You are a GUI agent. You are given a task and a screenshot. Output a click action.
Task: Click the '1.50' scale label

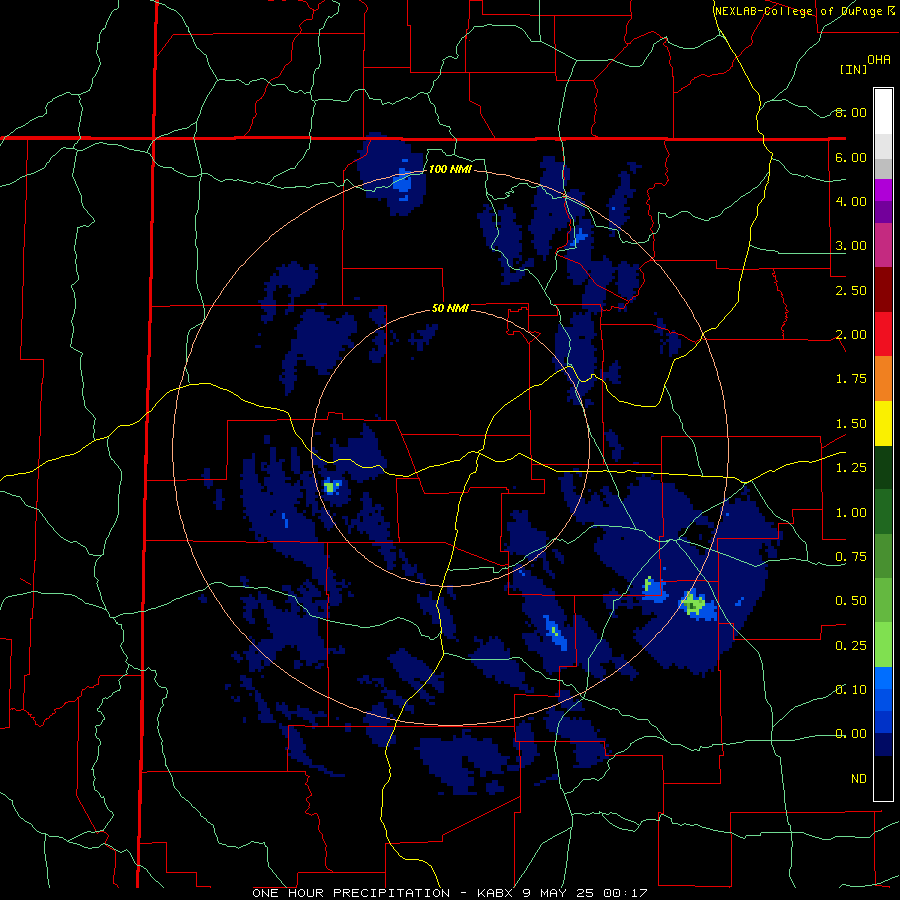(x=851, y=424)
